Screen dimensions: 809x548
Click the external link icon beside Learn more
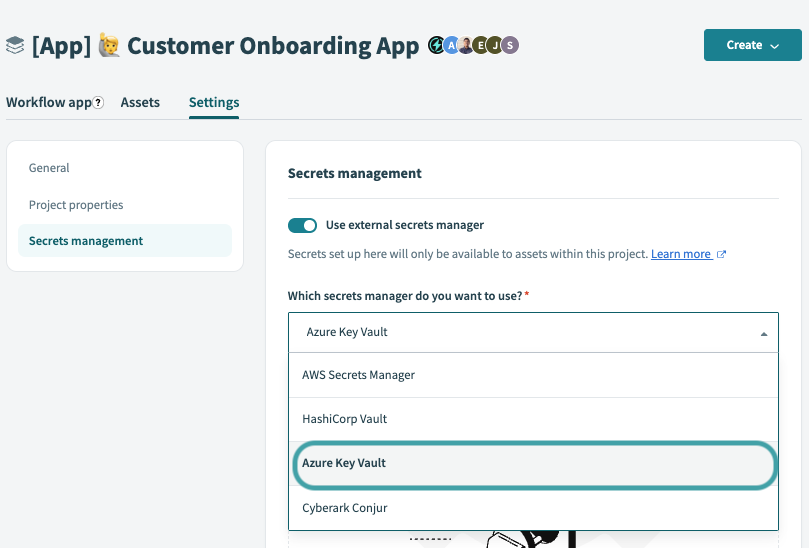pyautogui.click(x=721, y=254)
